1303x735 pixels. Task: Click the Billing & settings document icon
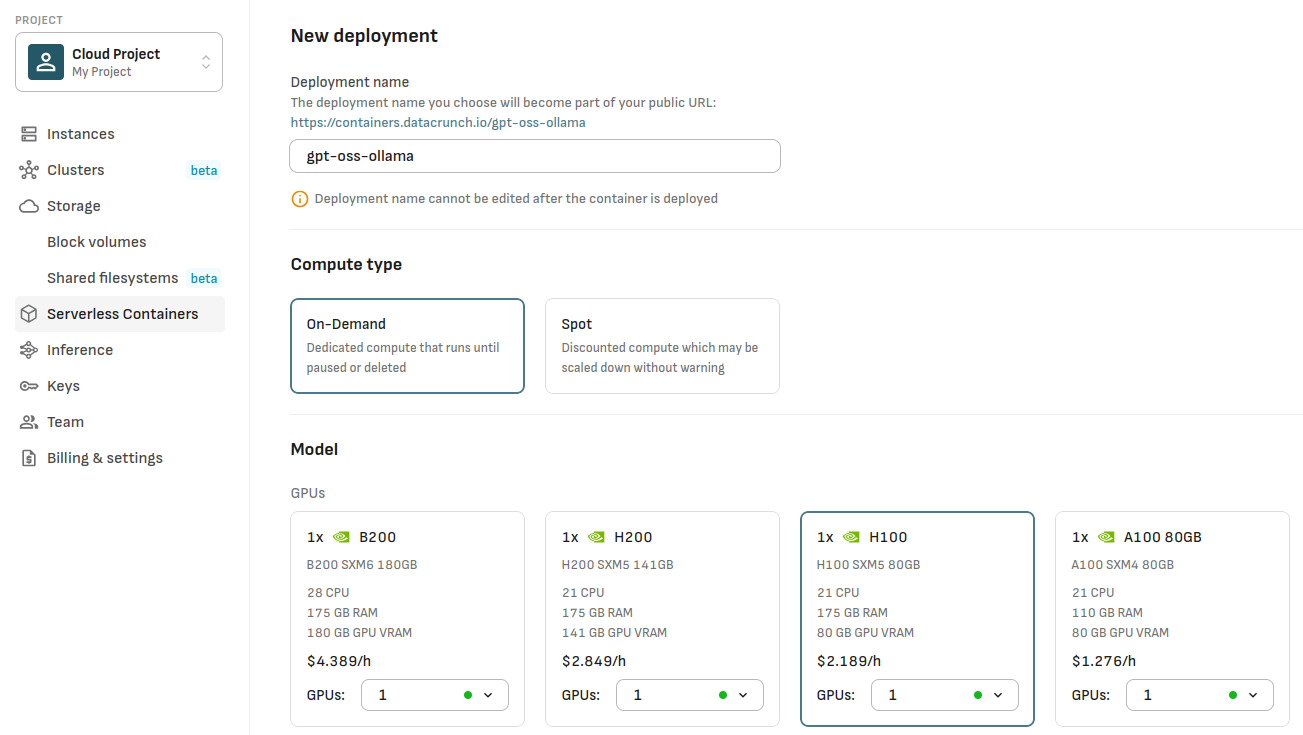coord(29,458)
